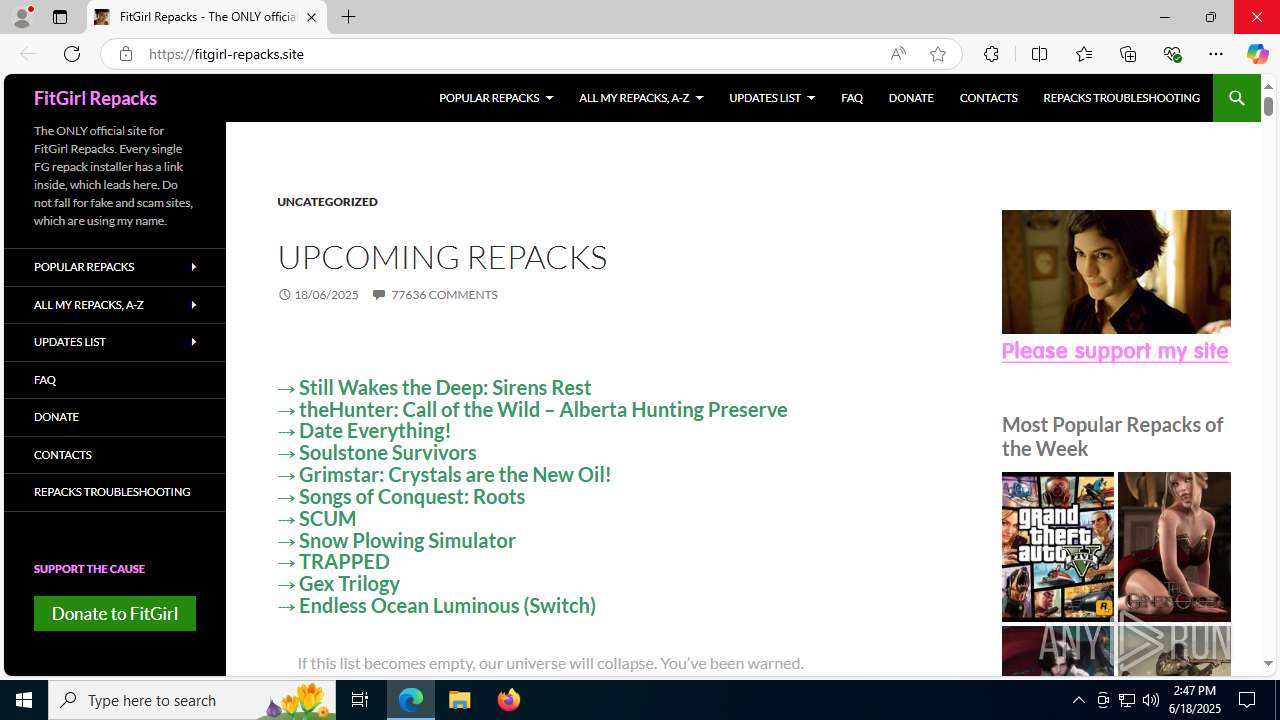The height and width of the screenshot is (720, 1280).
Task: Activate Read aloud icon in address bar
Action: 898,54
